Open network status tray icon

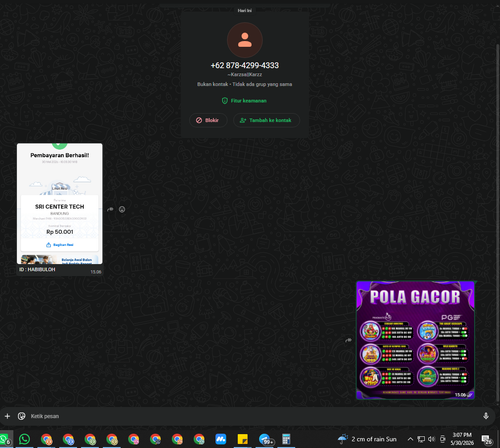tap(421, 439)
